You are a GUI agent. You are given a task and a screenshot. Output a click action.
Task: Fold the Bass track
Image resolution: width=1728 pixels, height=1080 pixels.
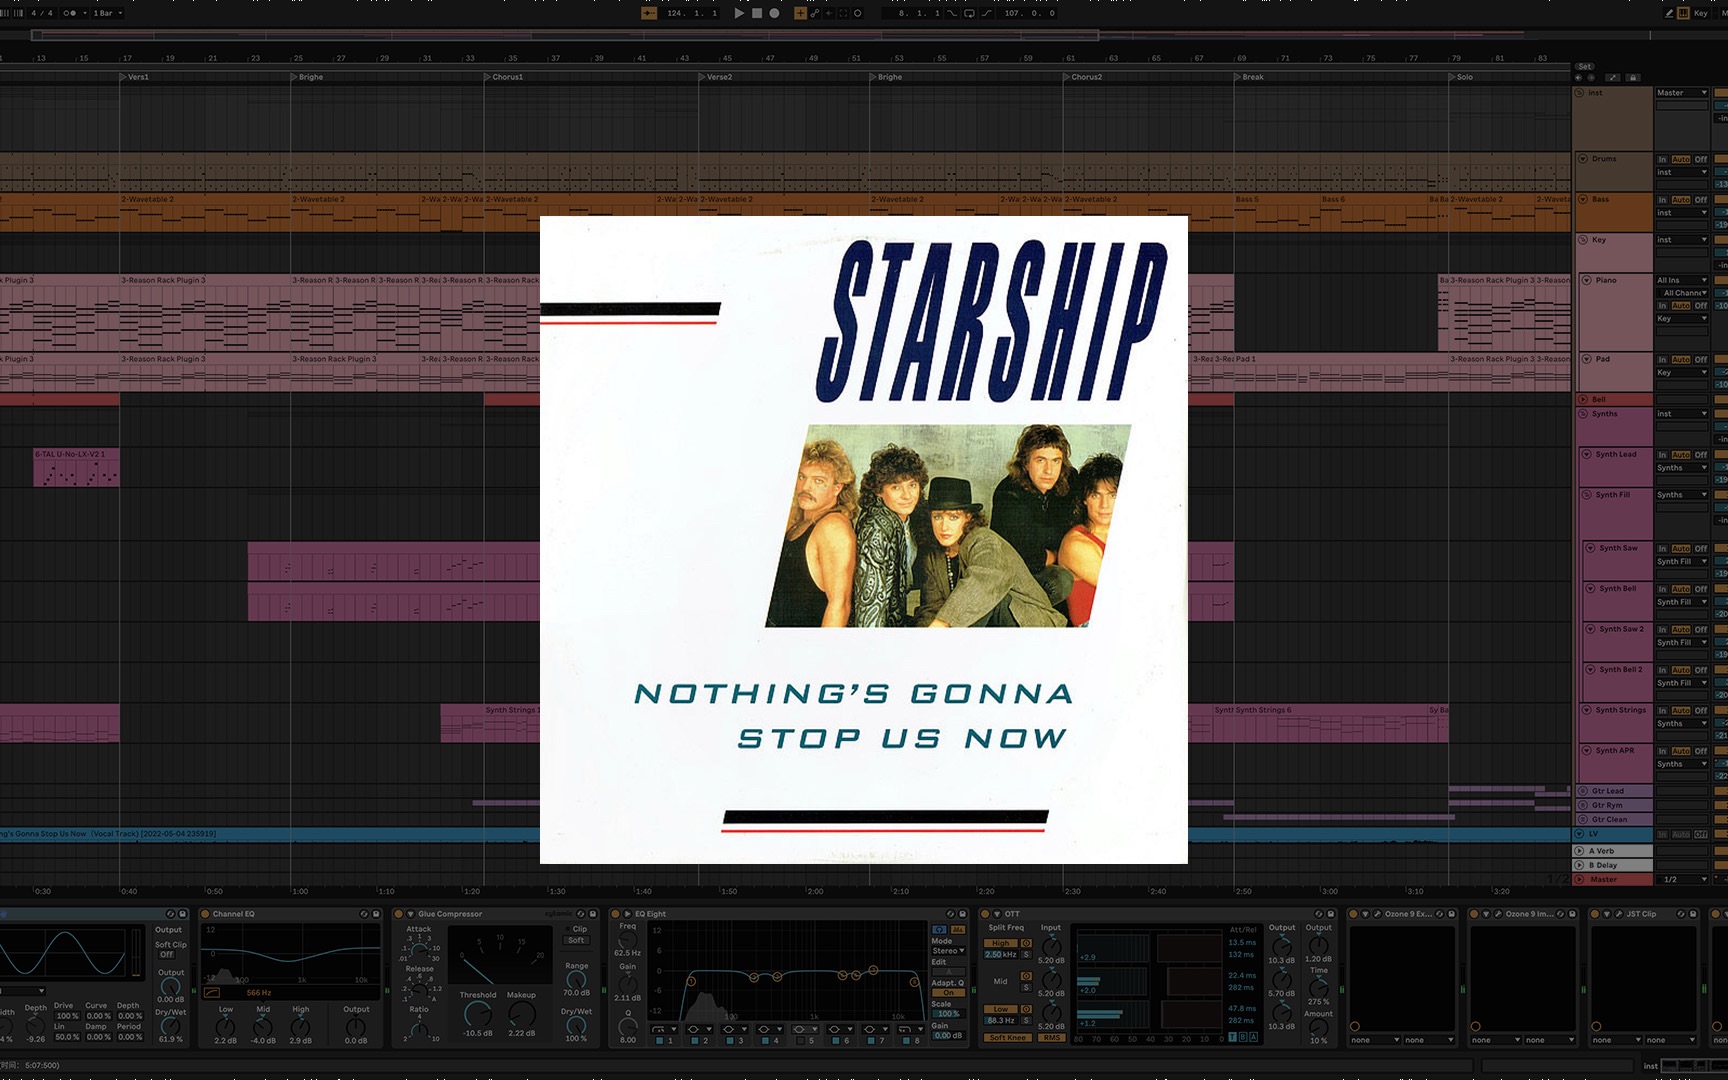point(1583,199)
